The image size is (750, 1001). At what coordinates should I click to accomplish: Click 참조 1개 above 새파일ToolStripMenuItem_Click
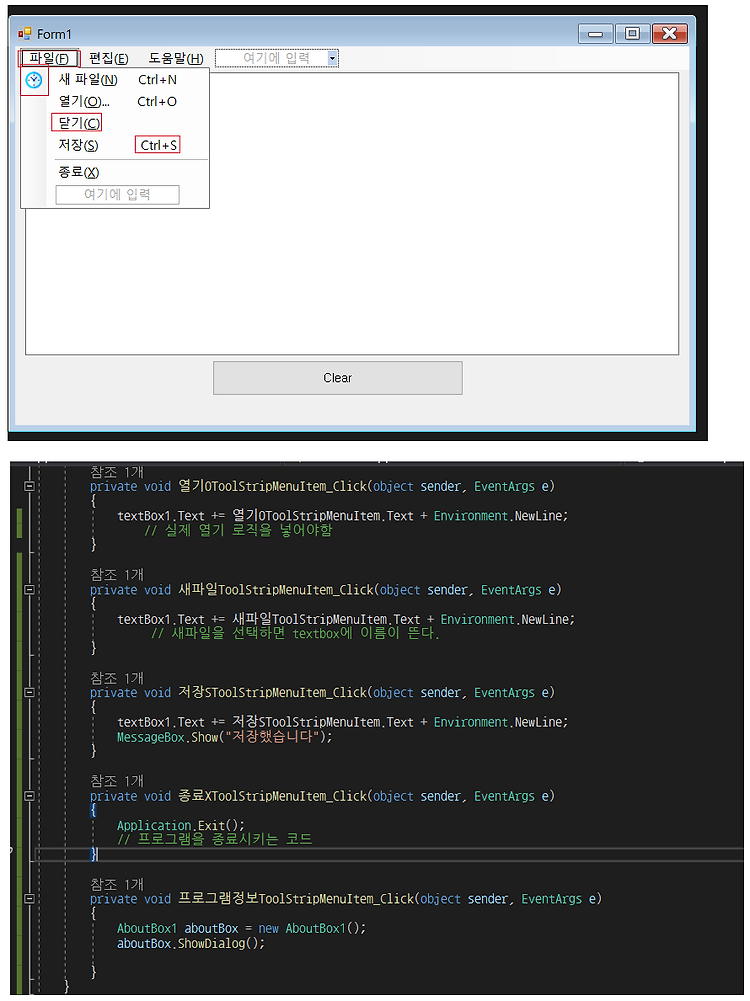coord(117,575)
